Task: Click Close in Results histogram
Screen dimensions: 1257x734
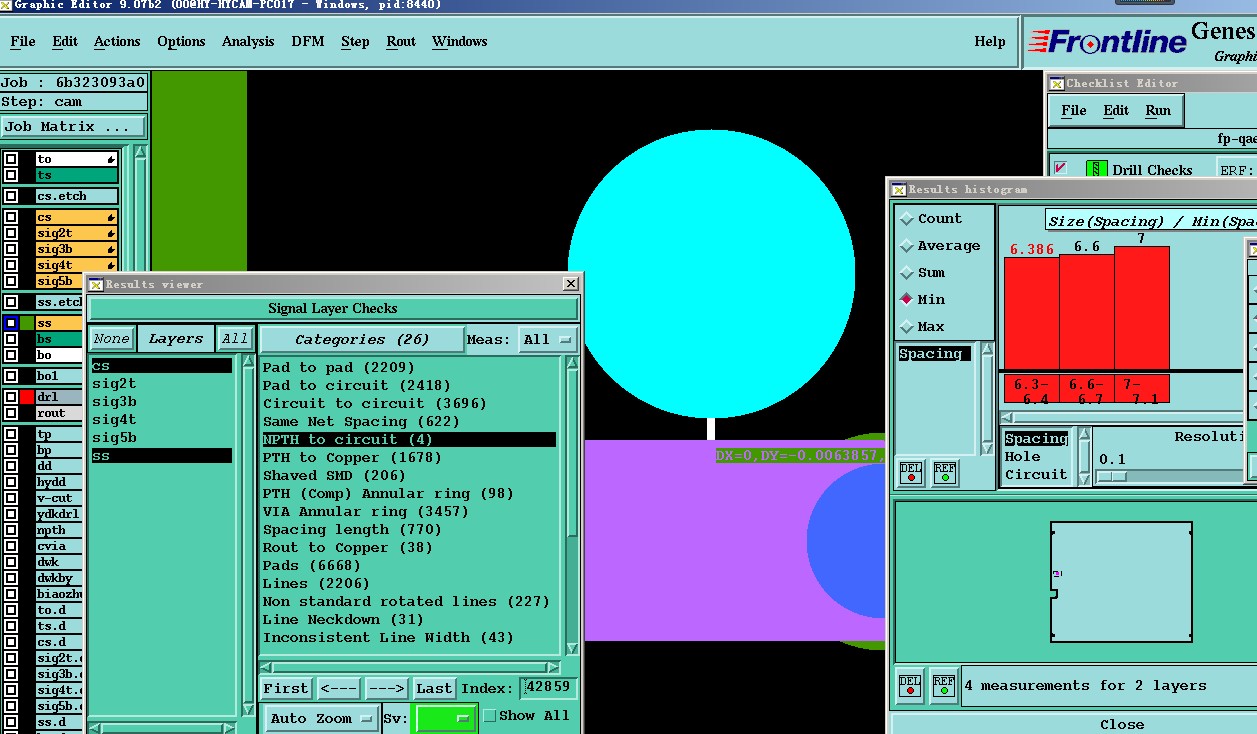Action: 1122,724
